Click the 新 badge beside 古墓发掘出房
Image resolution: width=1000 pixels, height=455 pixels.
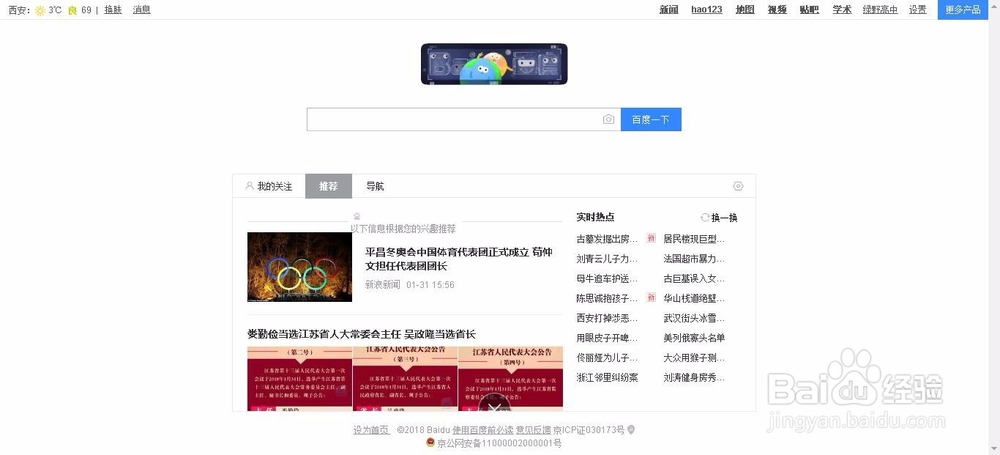coord(651,239)
